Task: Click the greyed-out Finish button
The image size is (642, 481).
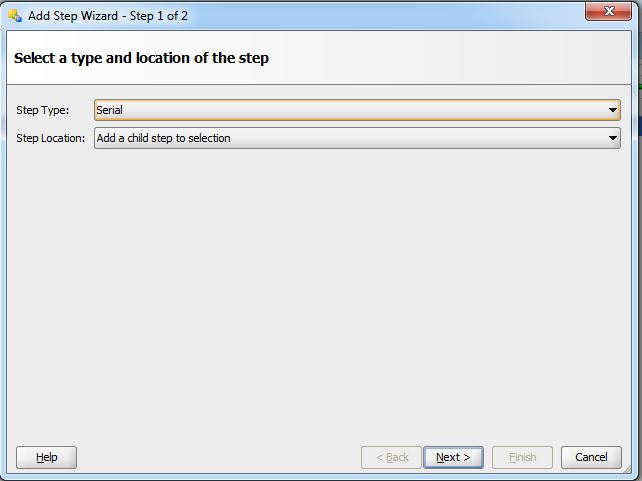Action: [x=522, y=457]
